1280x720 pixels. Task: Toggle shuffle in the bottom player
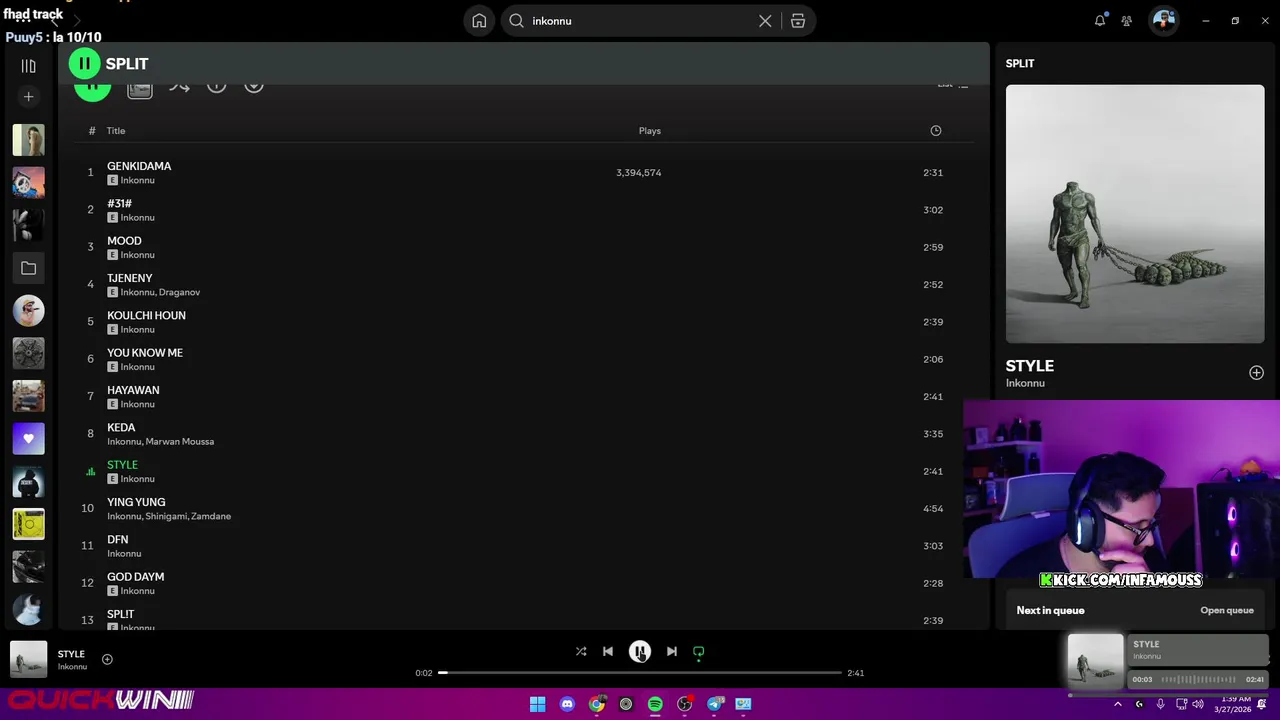click(x=581, y=651)
